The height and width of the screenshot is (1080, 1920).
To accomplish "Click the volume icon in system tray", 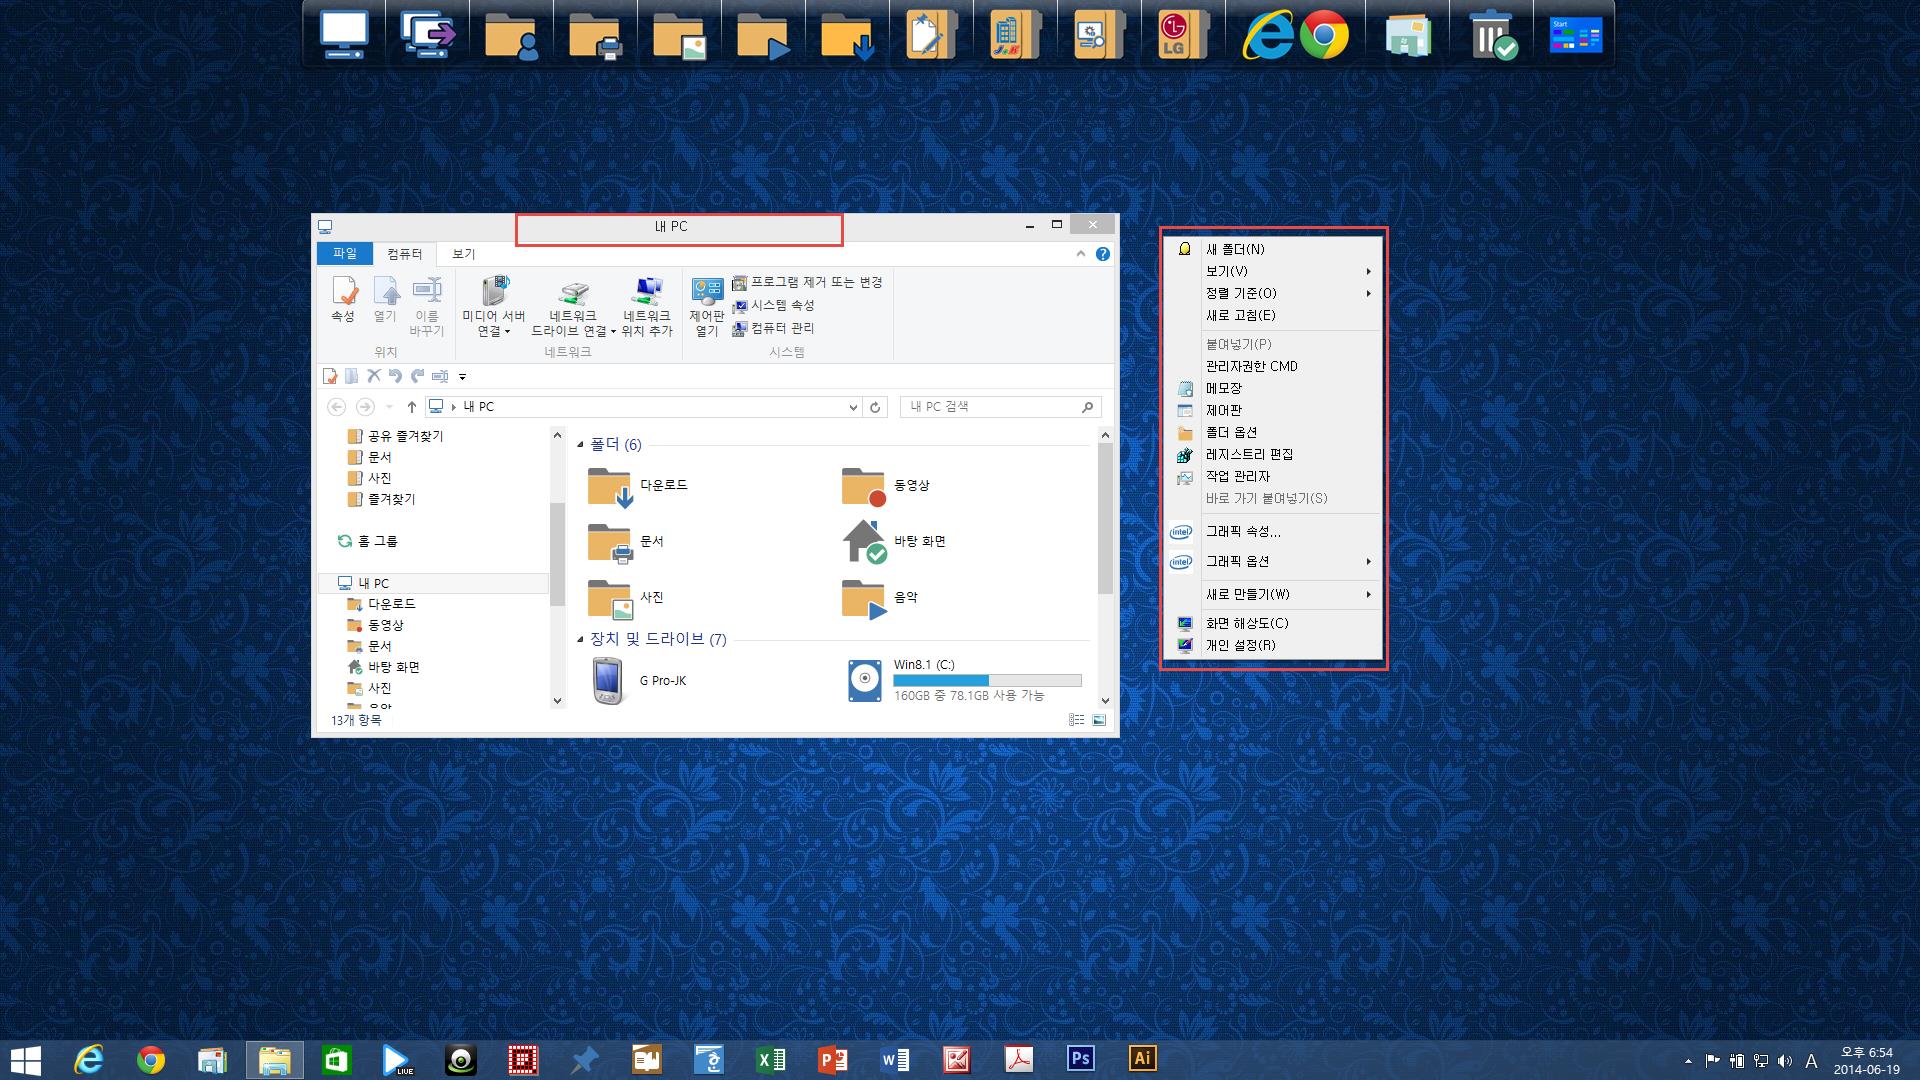I will 1785,1060.
